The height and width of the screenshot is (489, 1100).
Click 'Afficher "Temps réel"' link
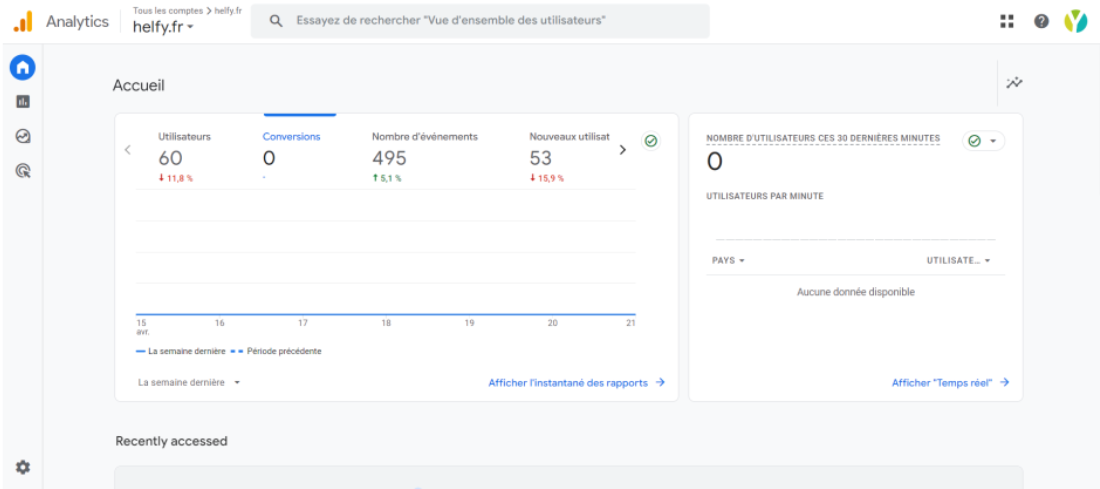point(950,382)
